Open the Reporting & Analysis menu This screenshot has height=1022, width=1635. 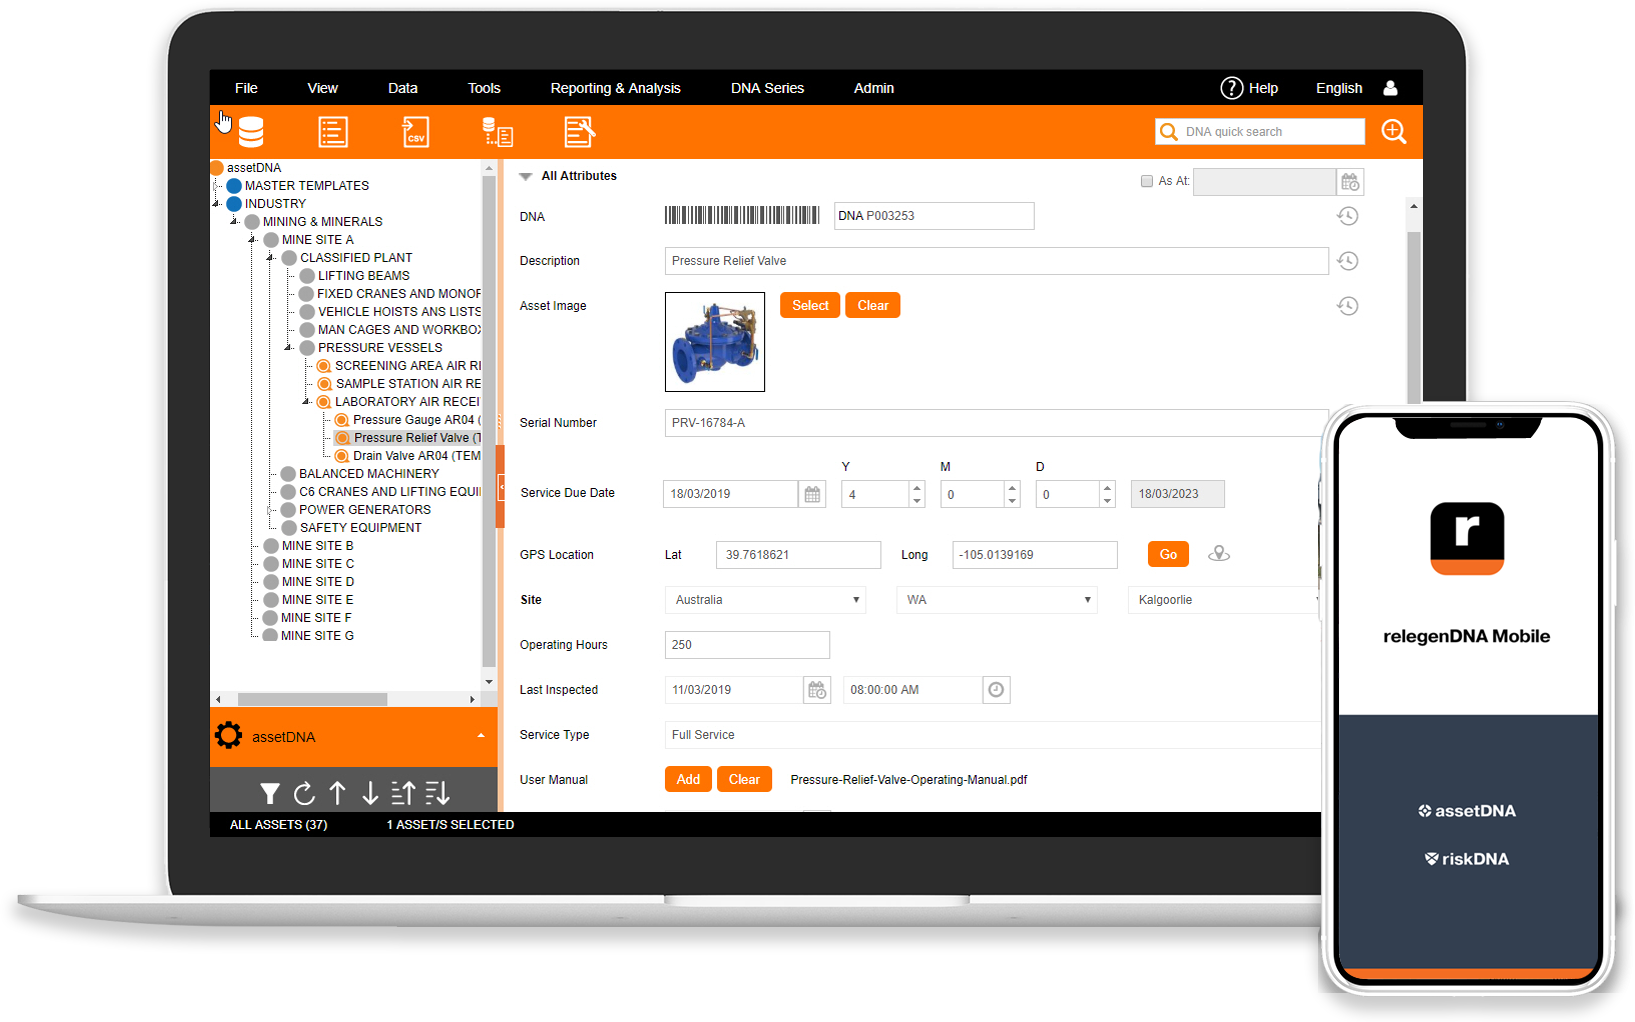[x=615, y=88]
